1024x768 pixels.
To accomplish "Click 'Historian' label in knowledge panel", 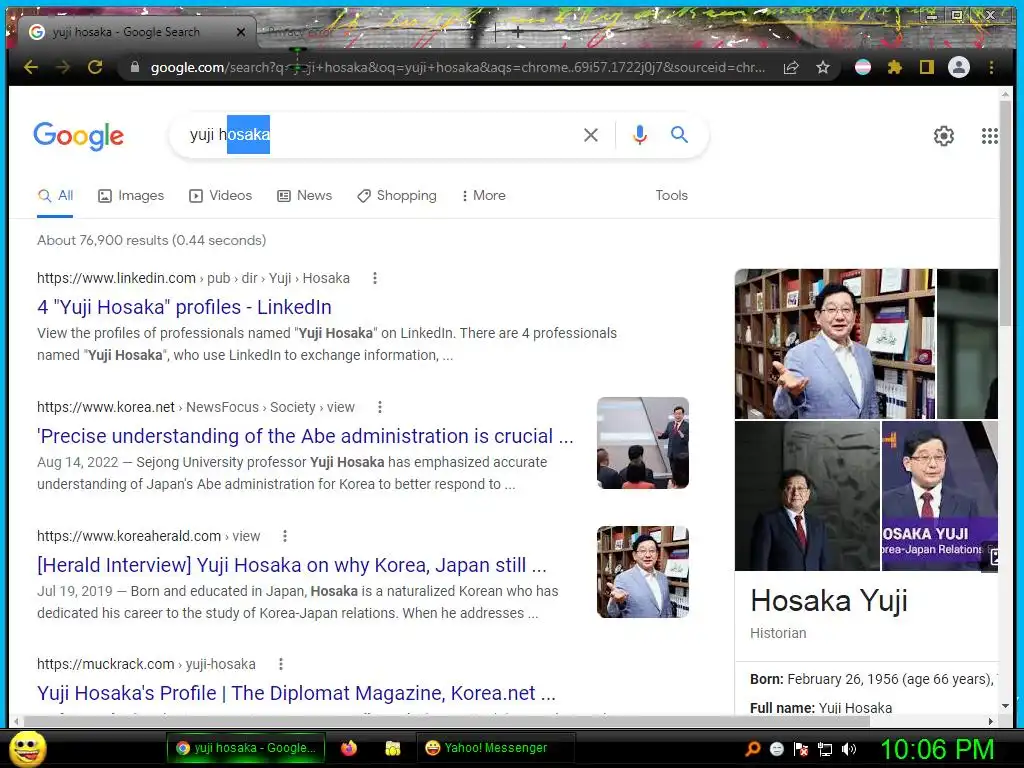I will click(778, 633).
